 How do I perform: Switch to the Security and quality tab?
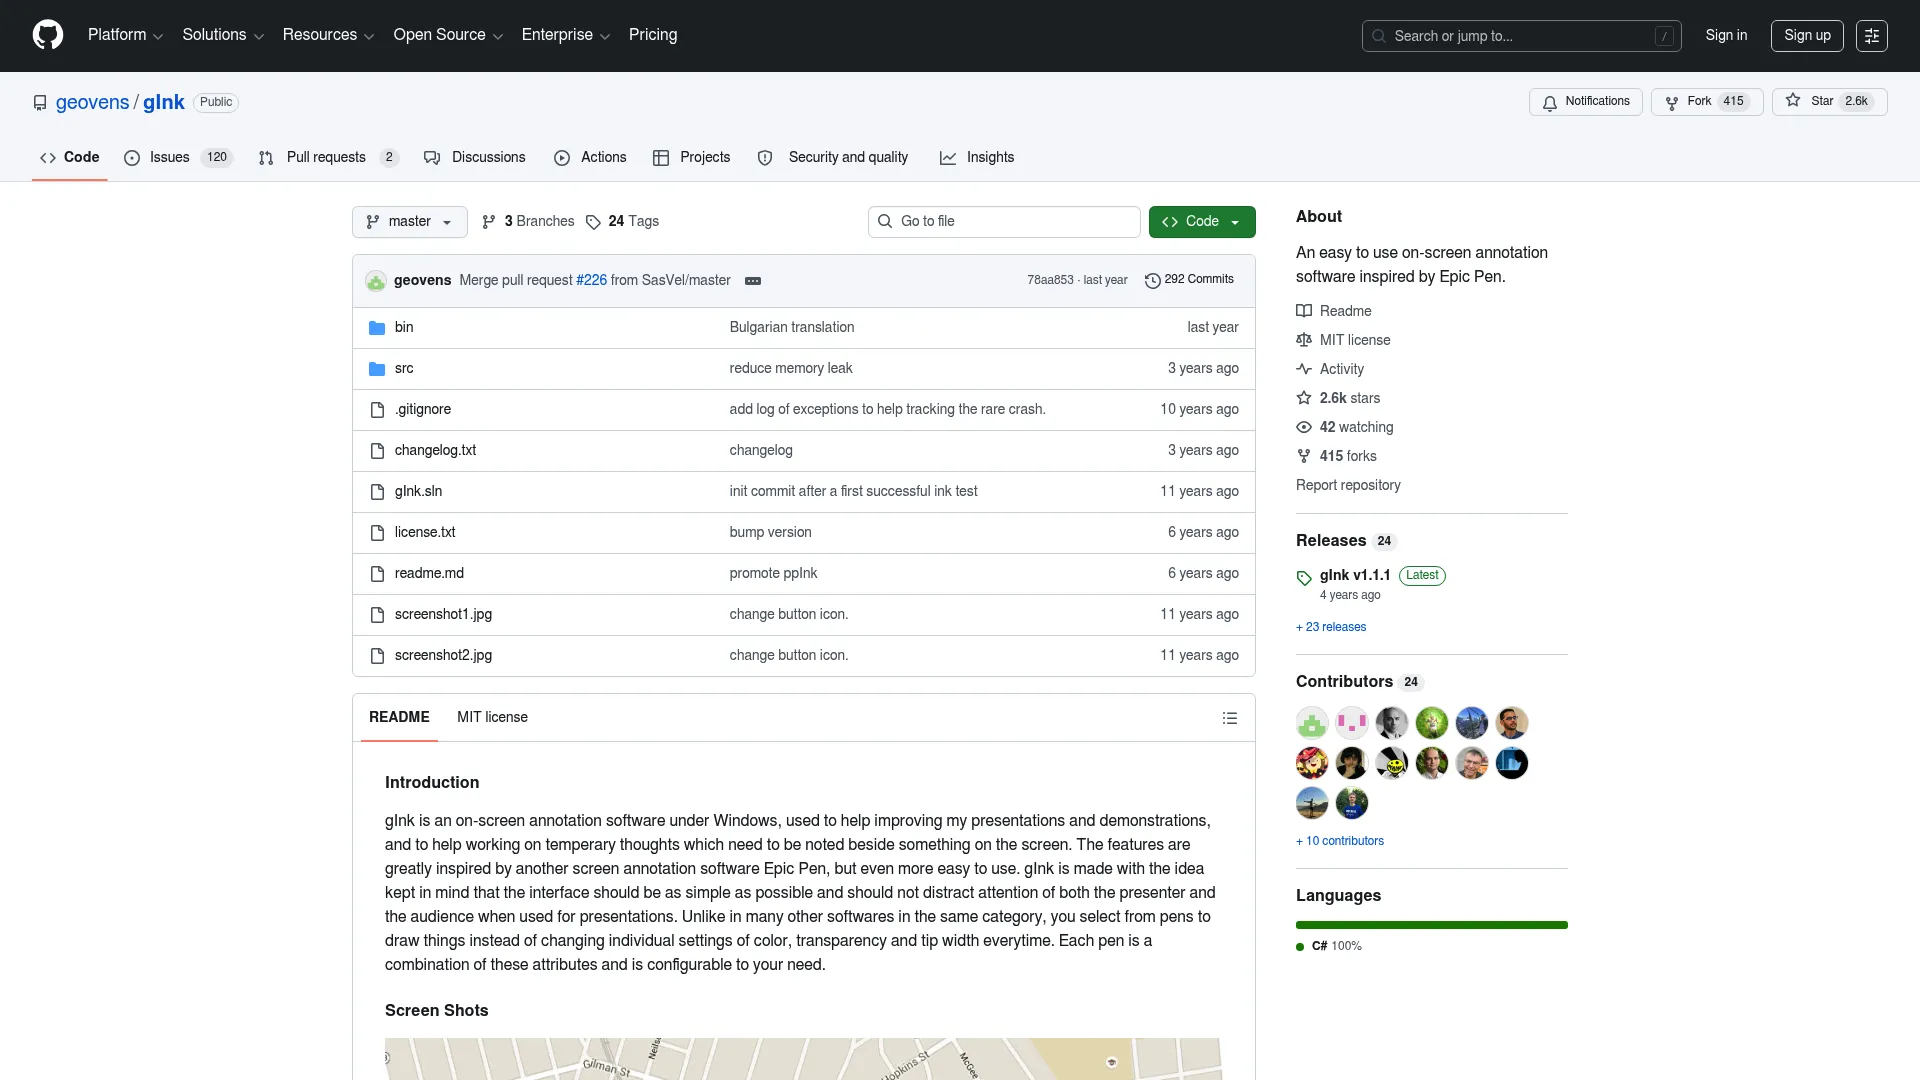(833, 158)
